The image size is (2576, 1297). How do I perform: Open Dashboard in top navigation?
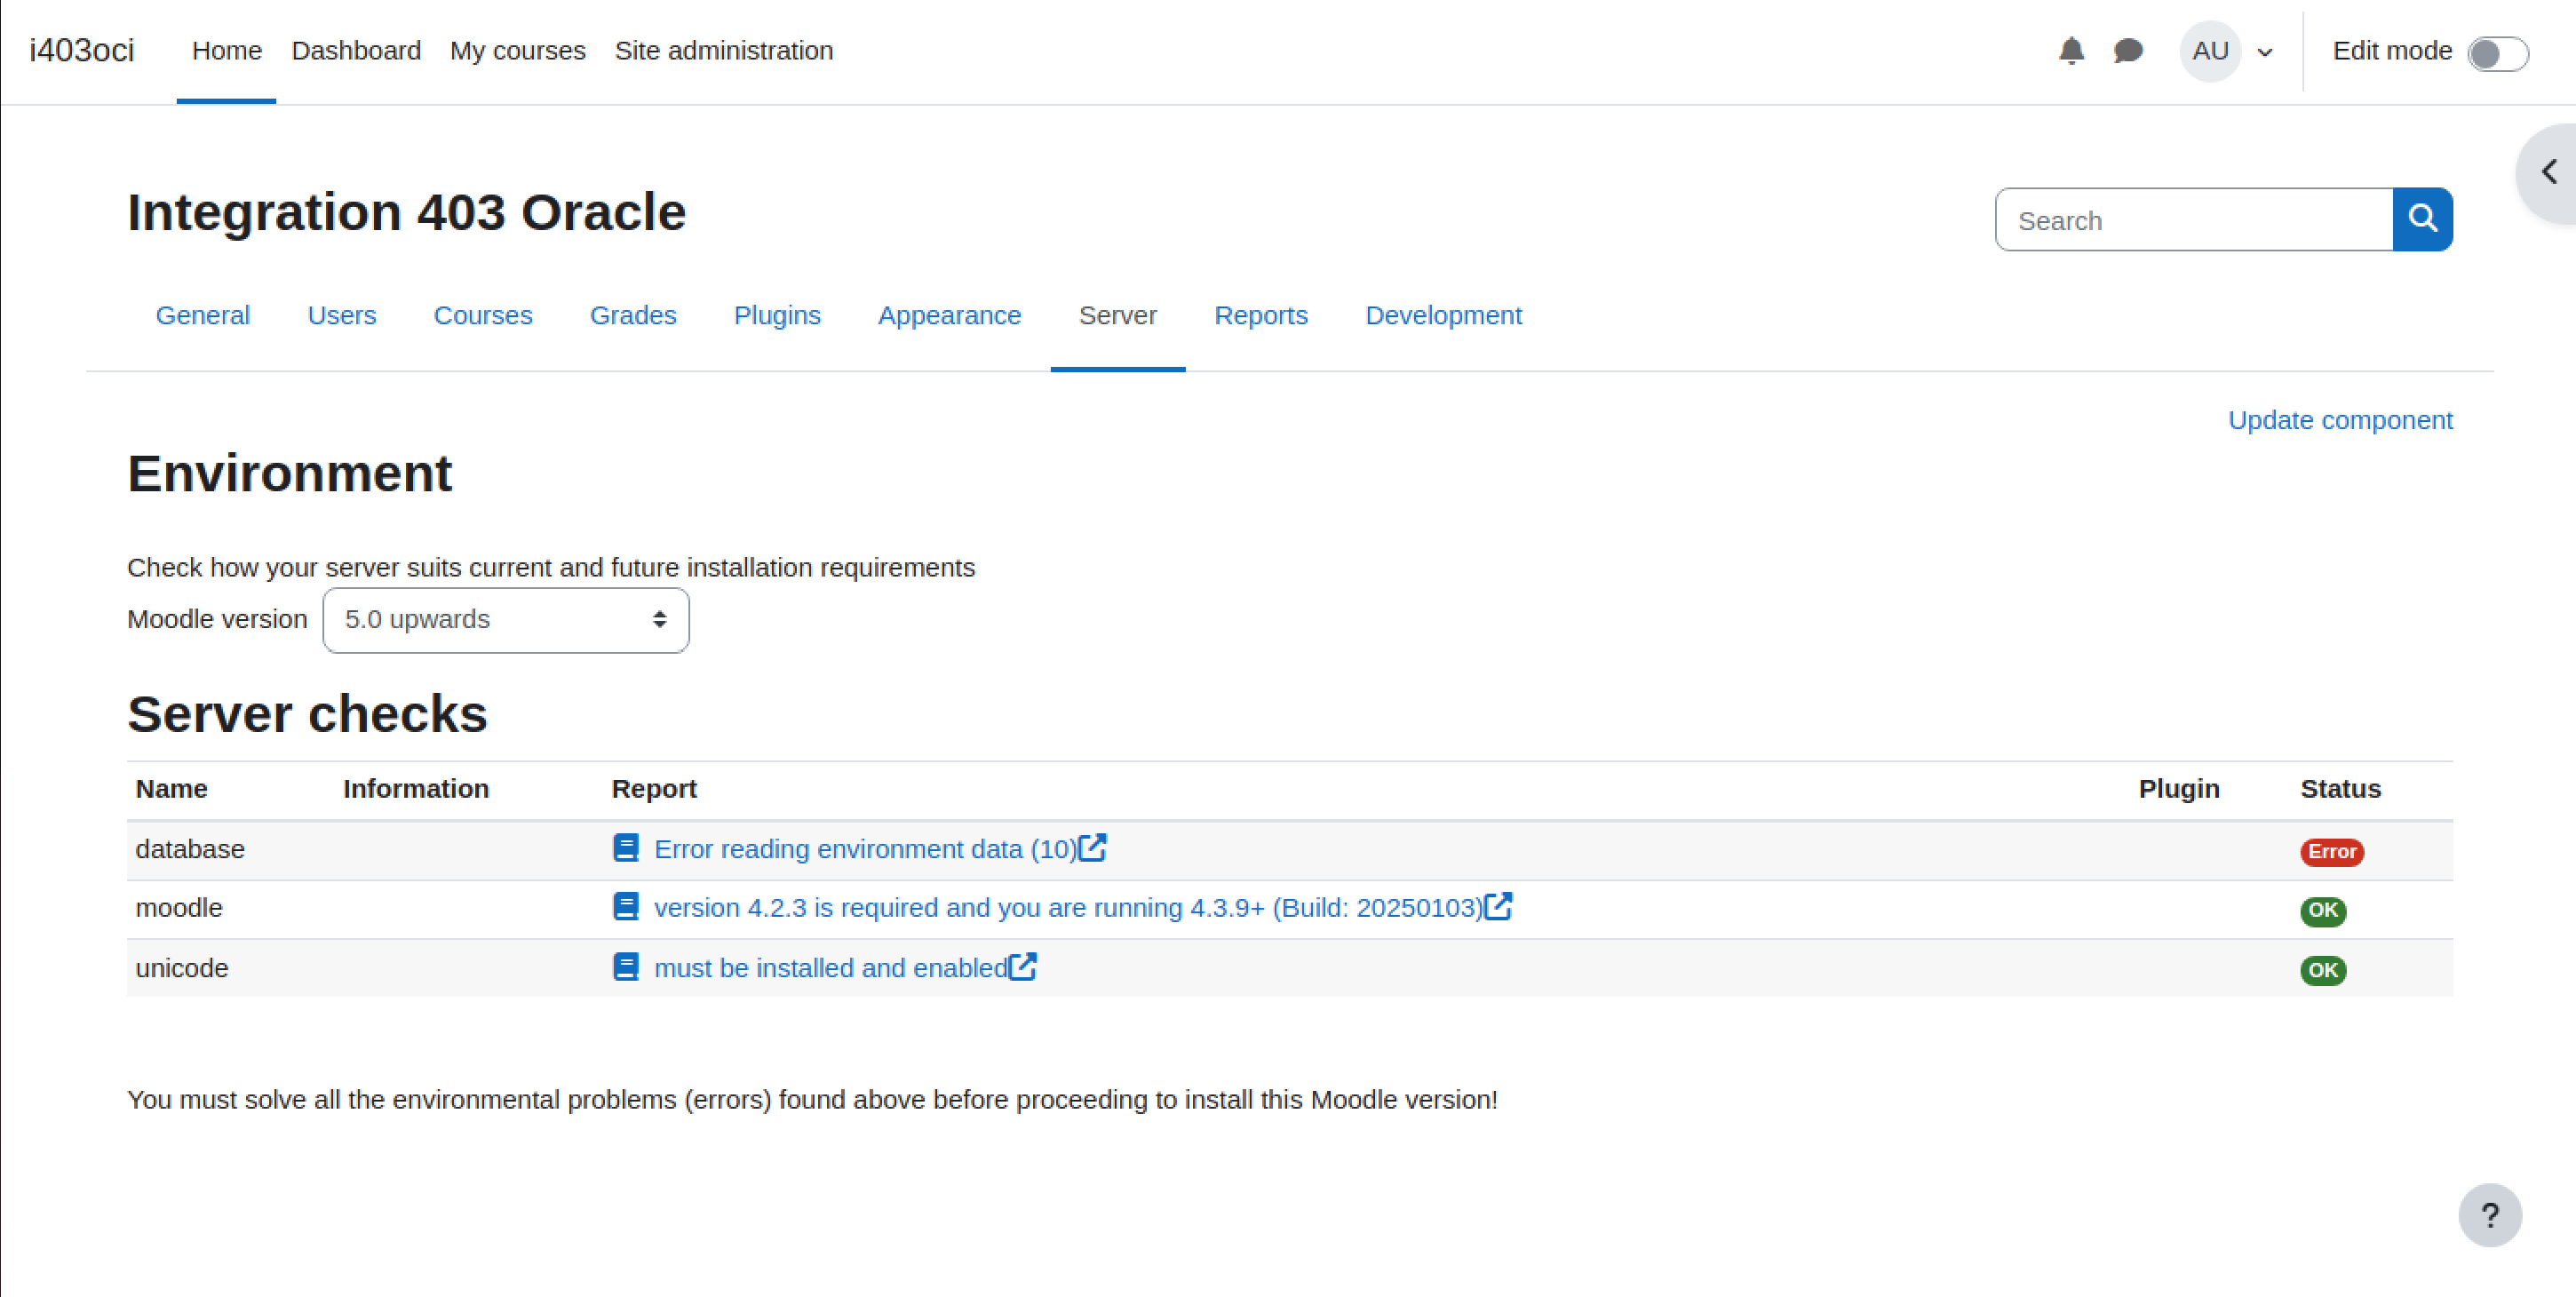coord(356,51)
